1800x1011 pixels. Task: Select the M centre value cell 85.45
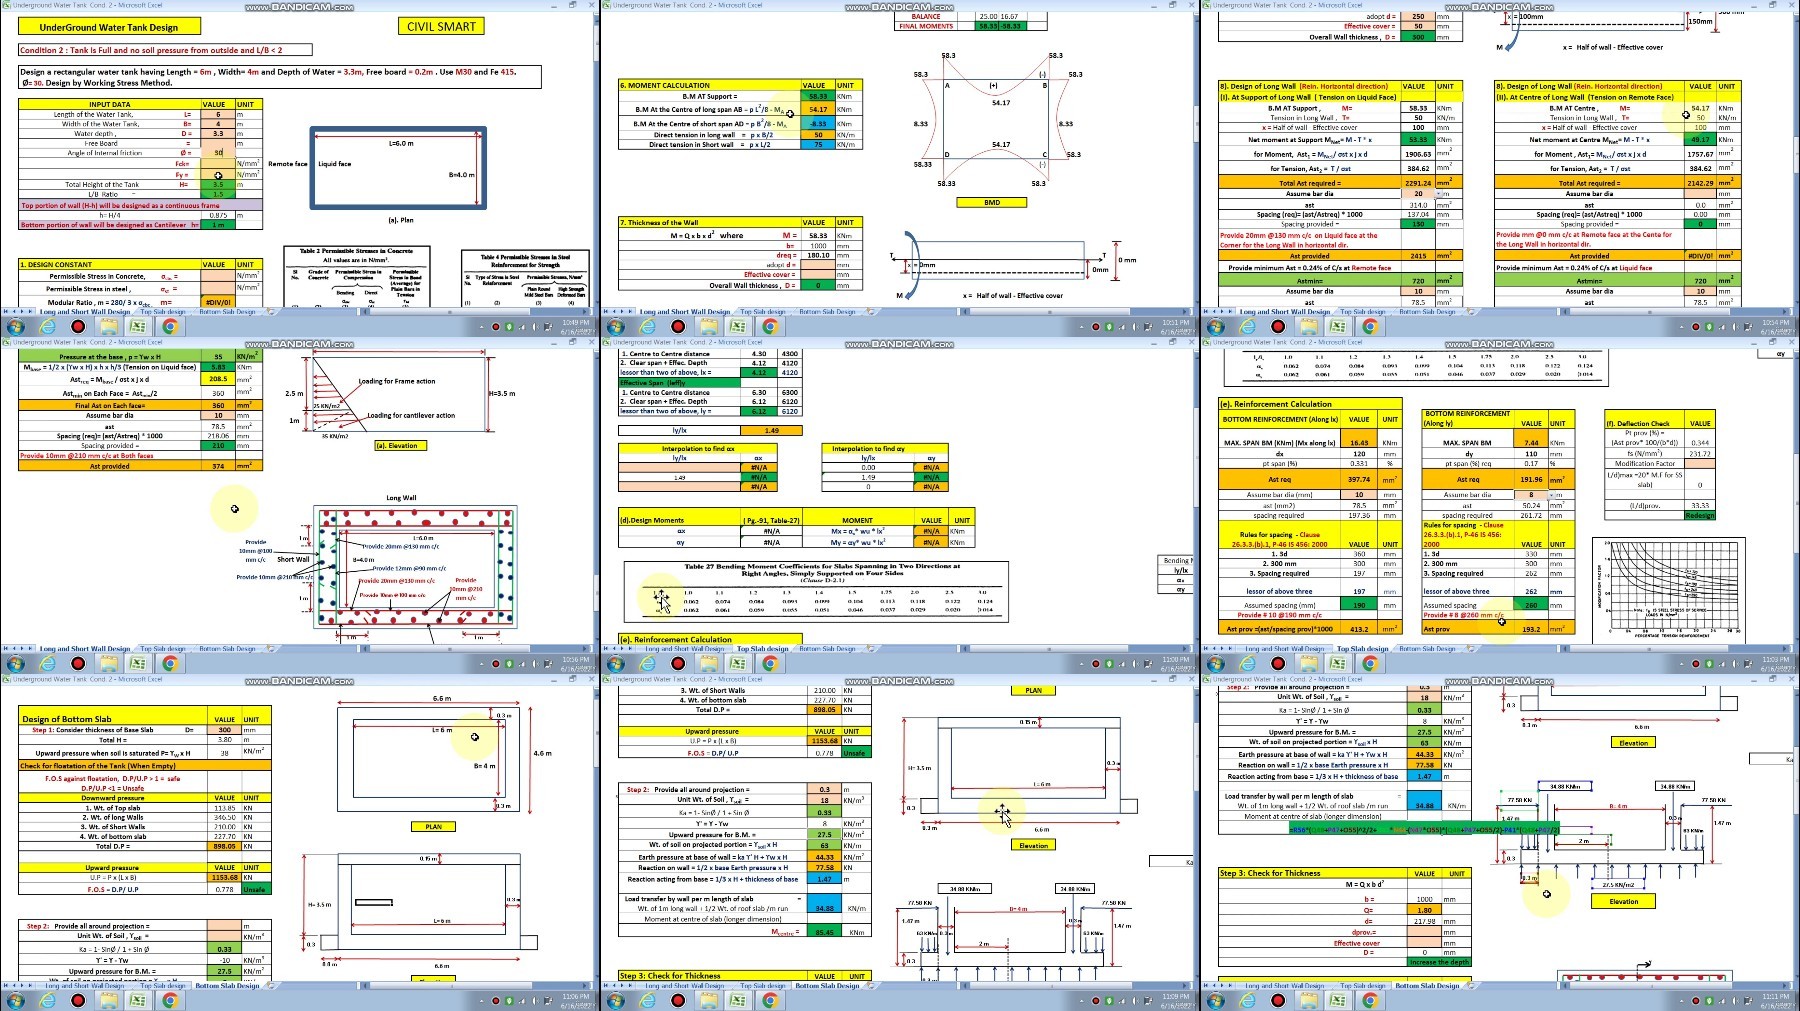click(824, 932)
